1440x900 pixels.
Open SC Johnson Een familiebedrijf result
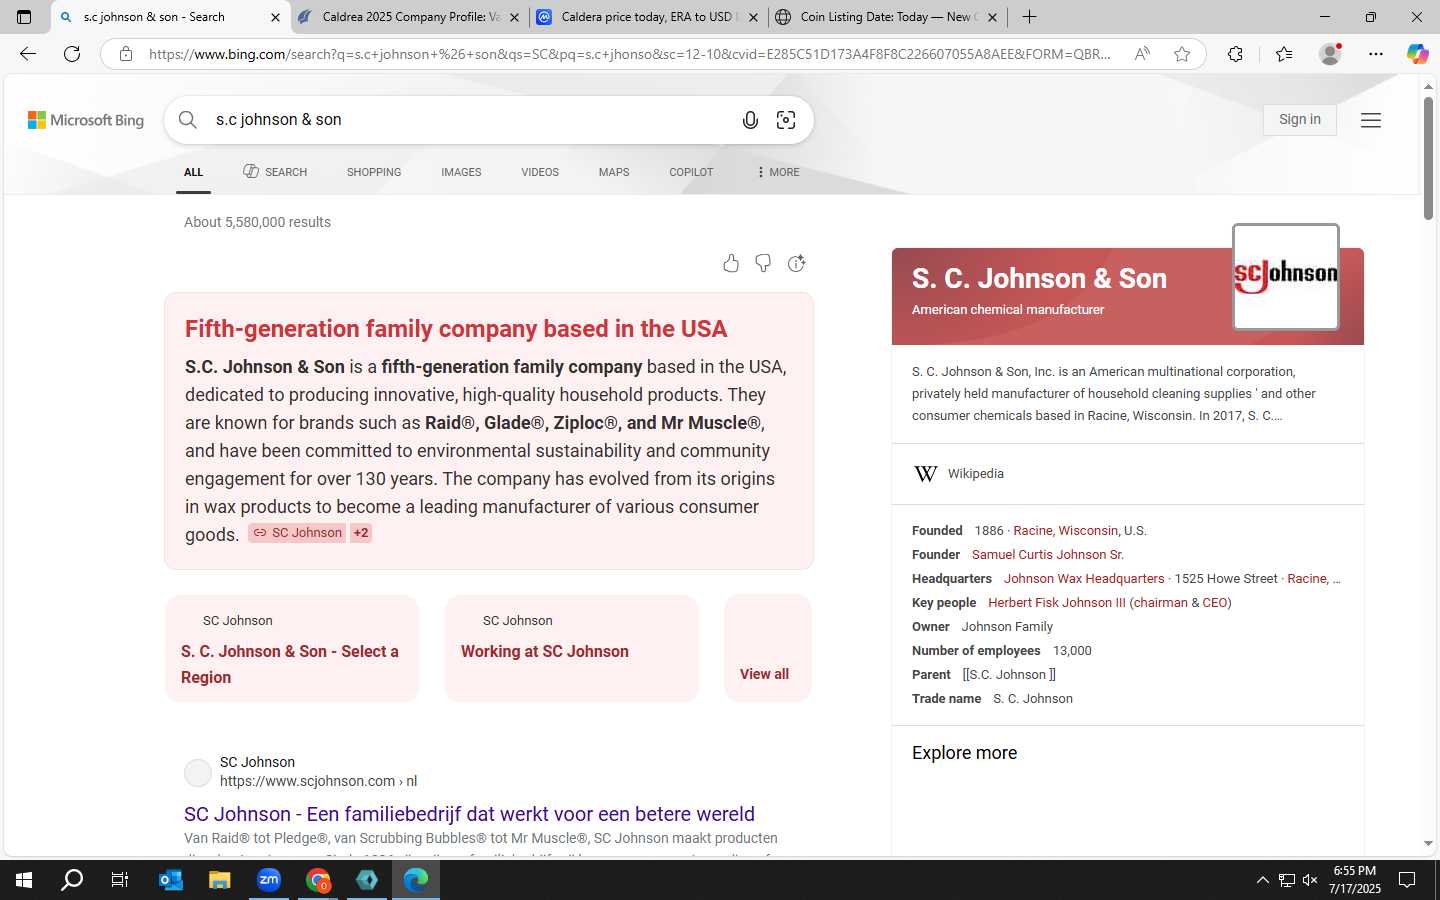[x=469, y=814]
